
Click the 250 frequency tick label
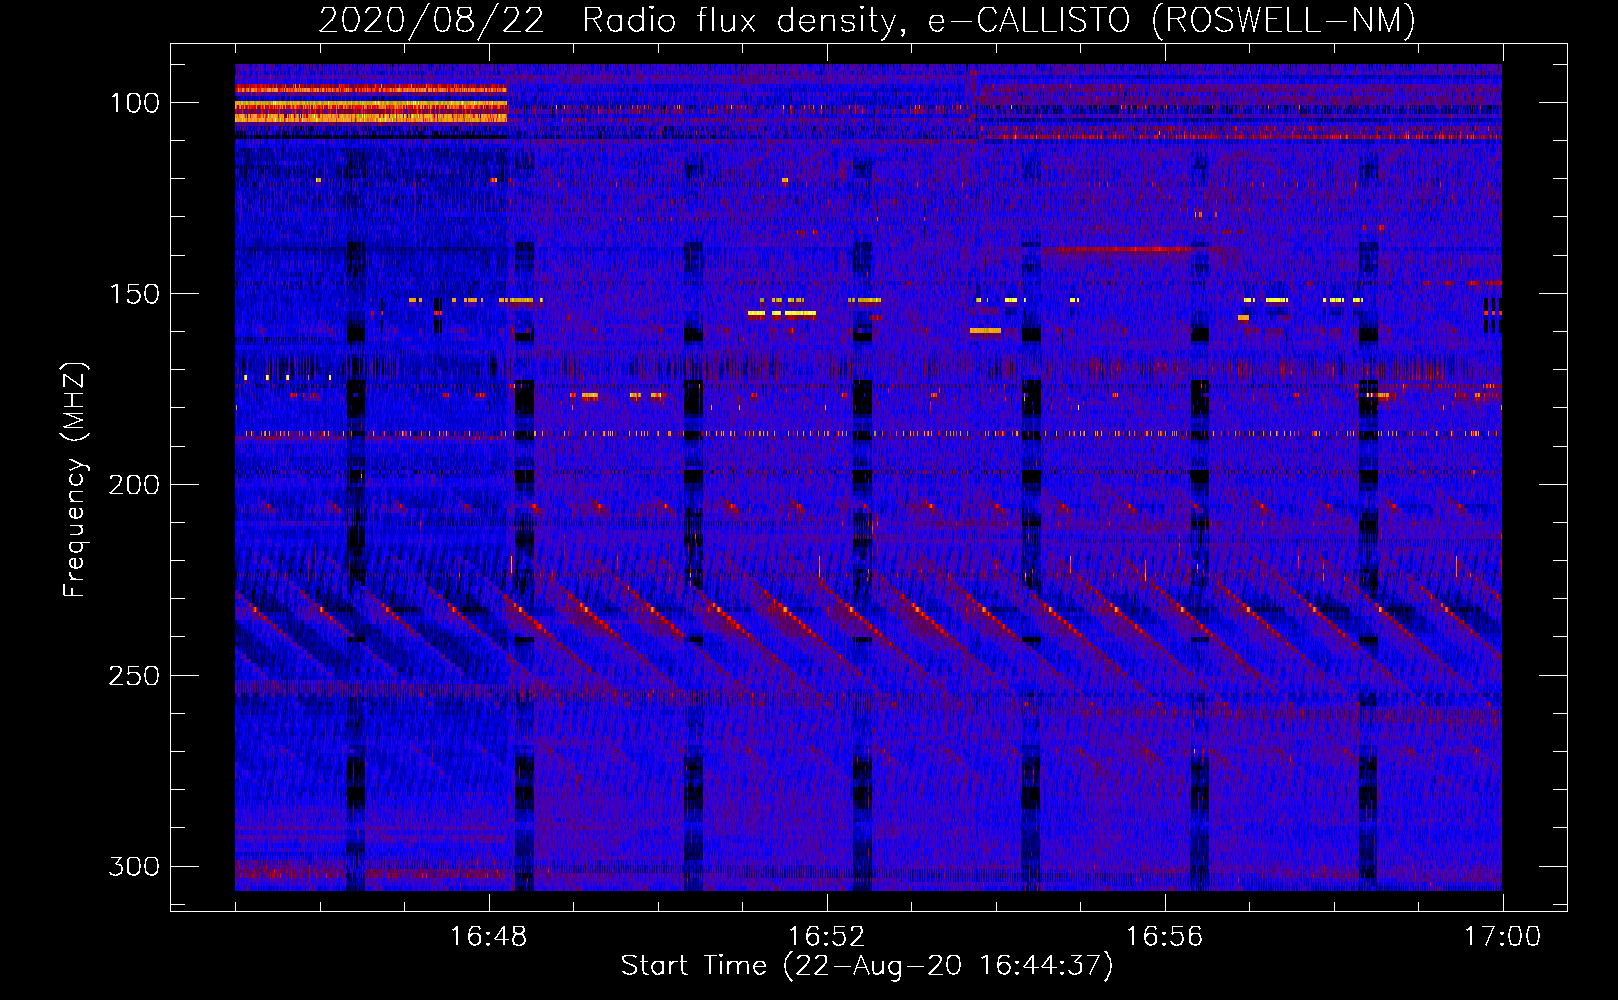coord(134,676)
